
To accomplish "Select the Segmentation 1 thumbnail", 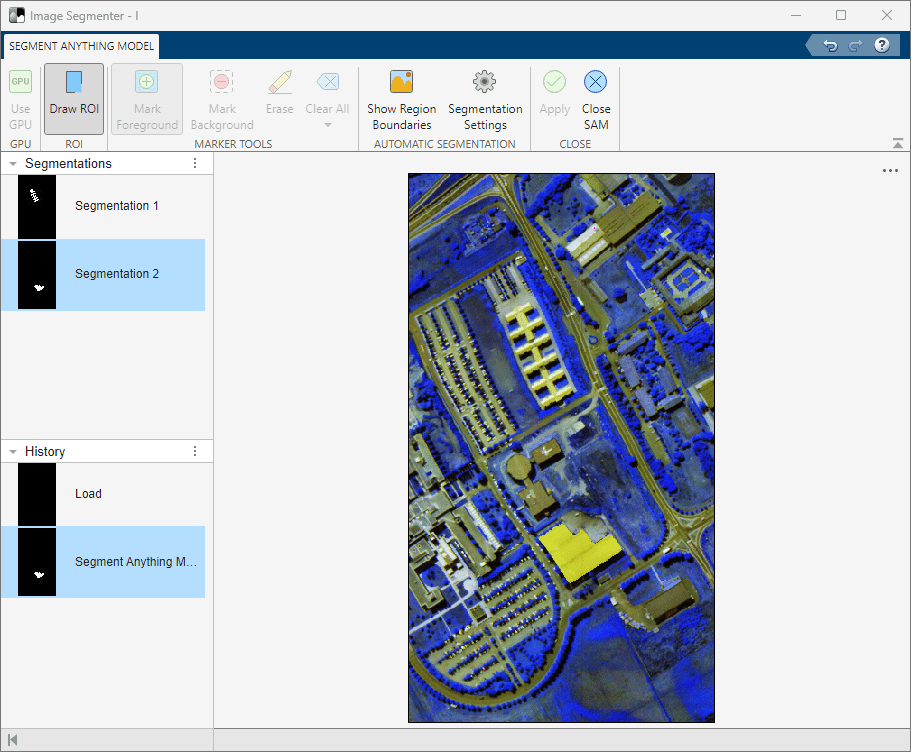I will [x=37, y=206].
